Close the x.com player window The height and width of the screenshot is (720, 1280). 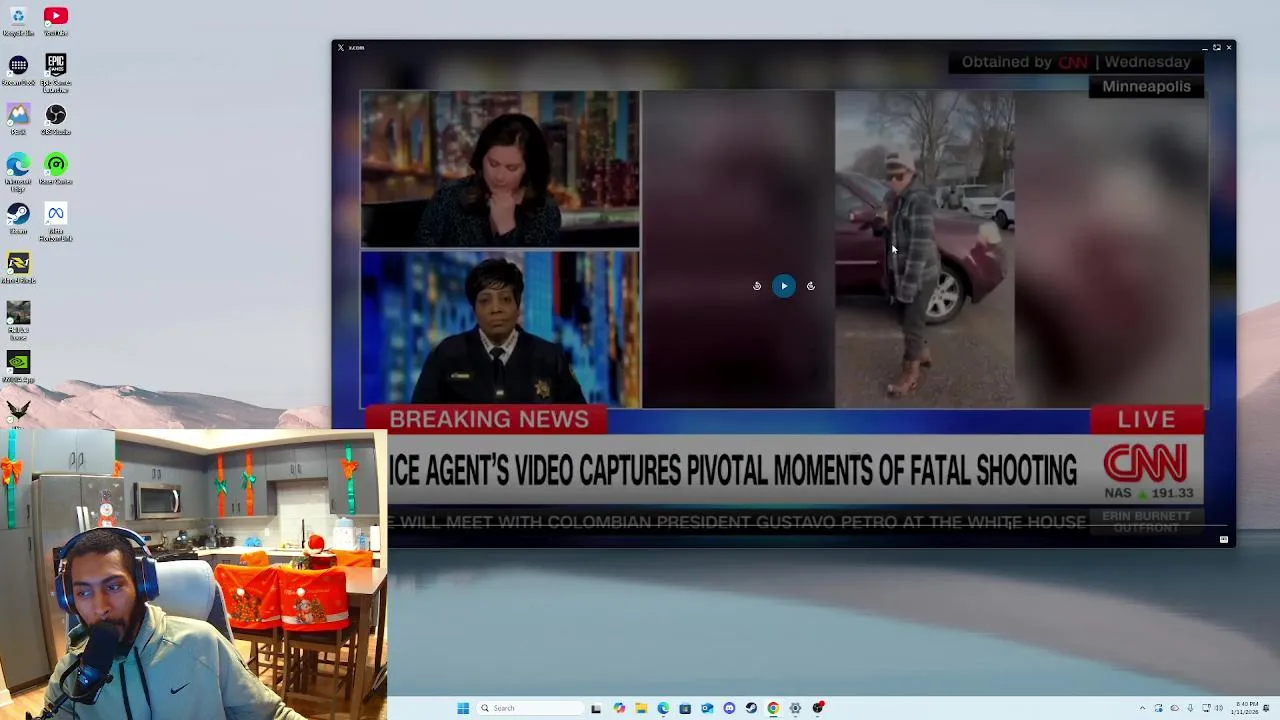pos(1229,47)
